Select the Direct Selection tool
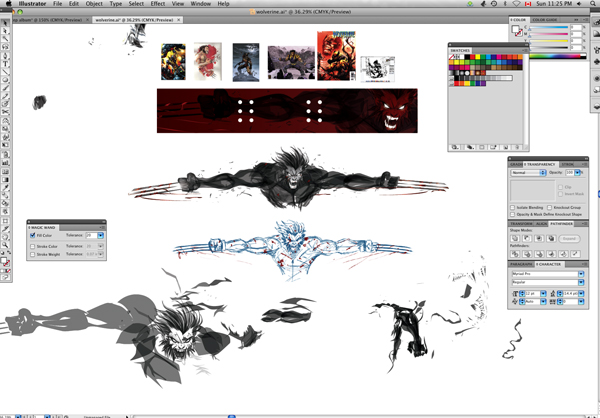The height and width of the screenshot is (418, 600). click(5, 31)
